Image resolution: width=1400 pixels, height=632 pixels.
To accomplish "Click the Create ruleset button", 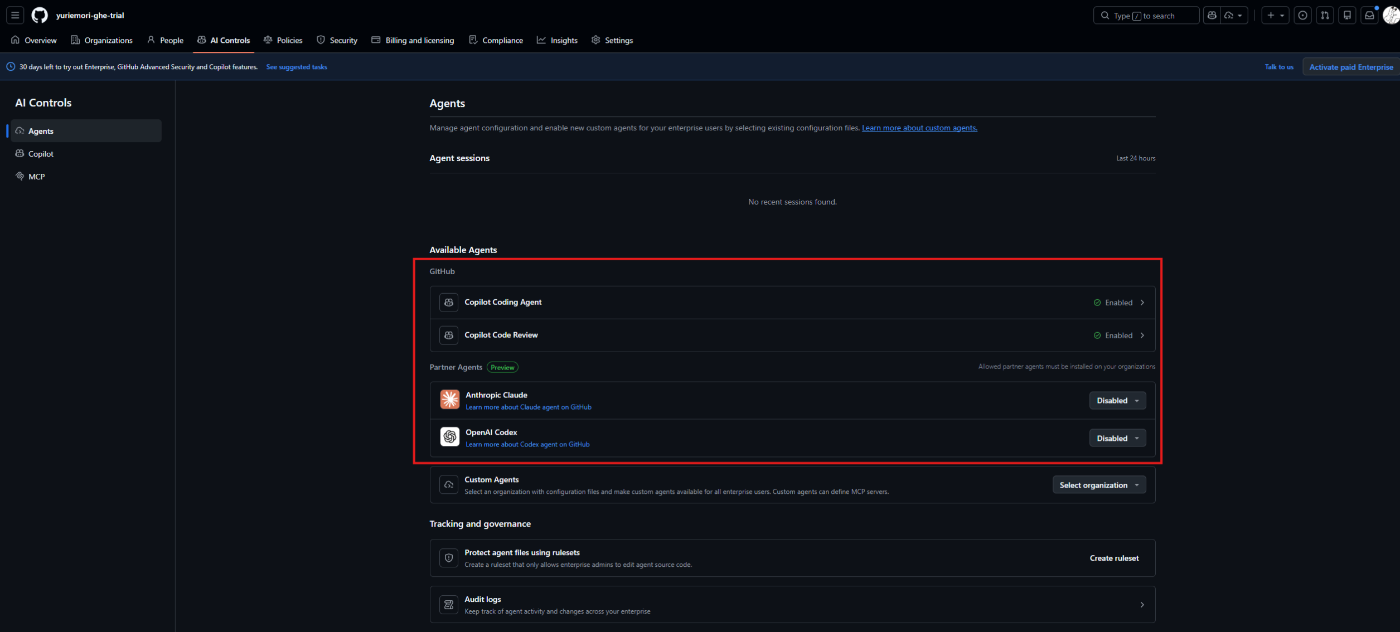I will pyautogui.click(x=1114, y=558).
